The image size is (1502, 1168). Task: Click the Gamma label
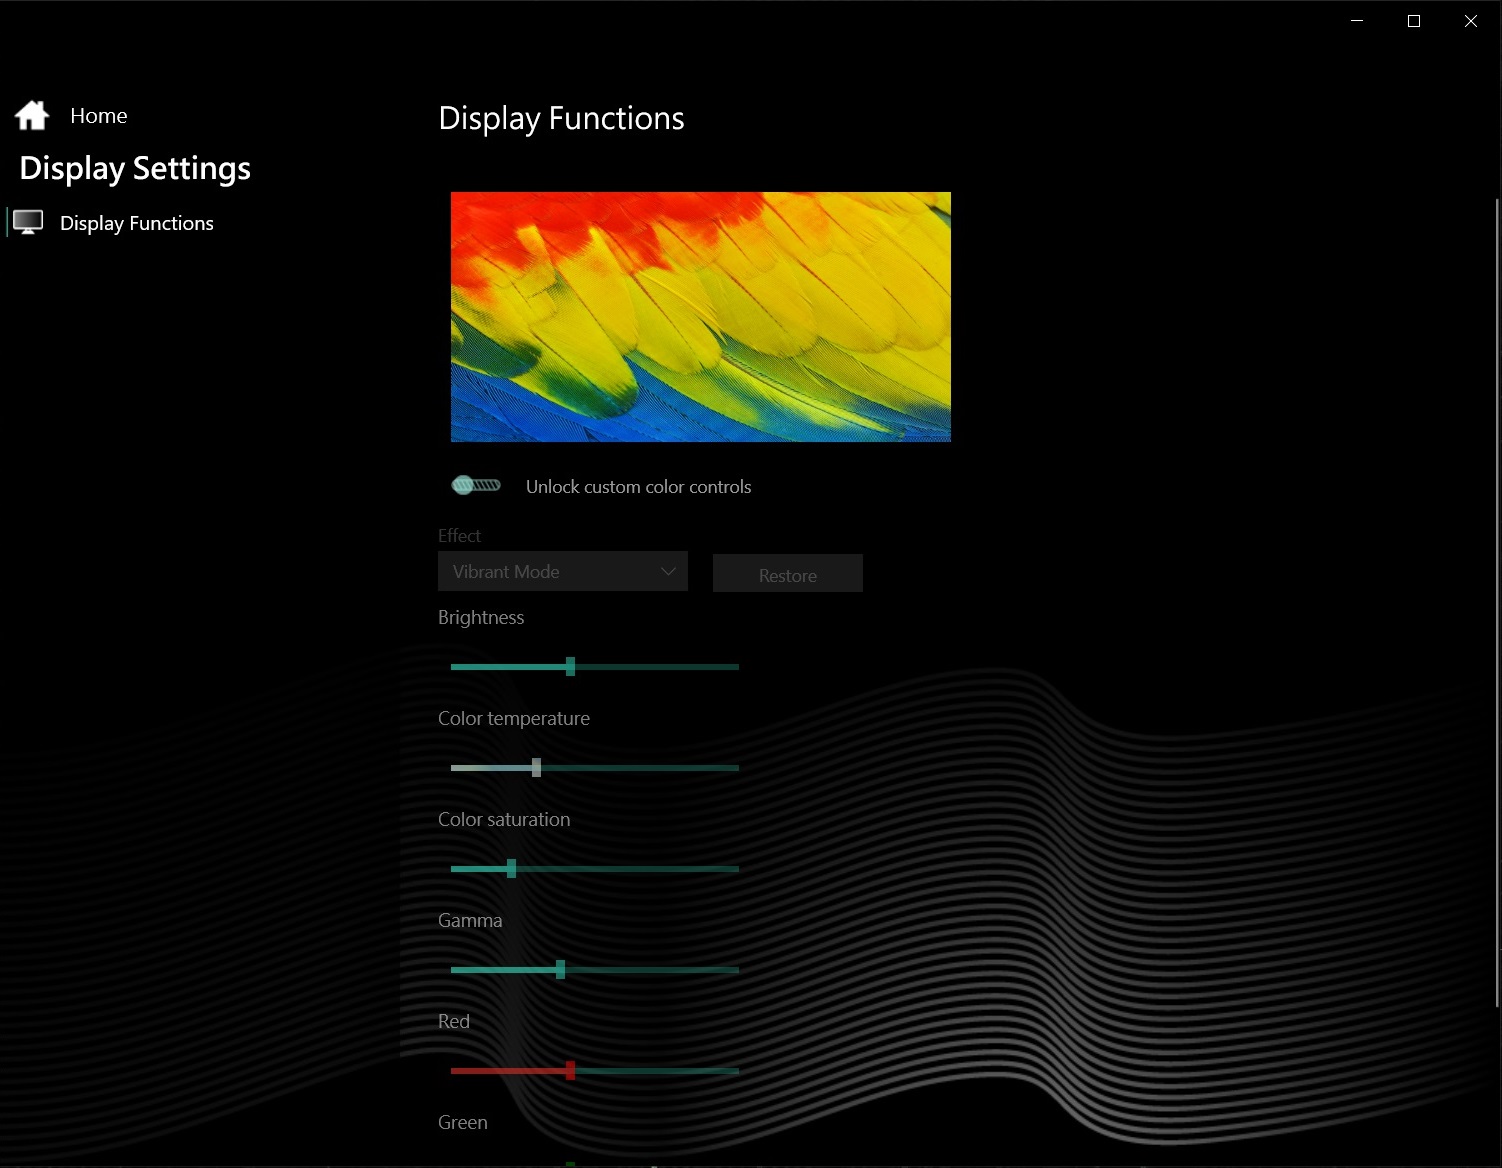click(x=470, y=920)
